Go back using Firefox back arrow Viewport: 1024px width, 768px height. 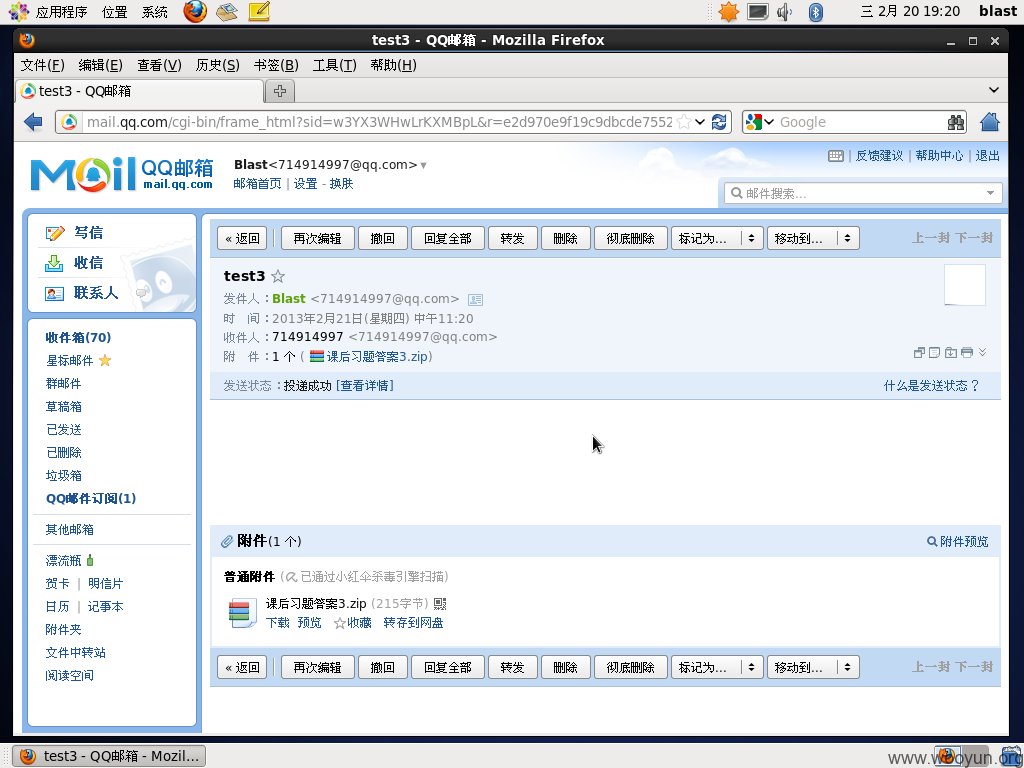[33, 122]
